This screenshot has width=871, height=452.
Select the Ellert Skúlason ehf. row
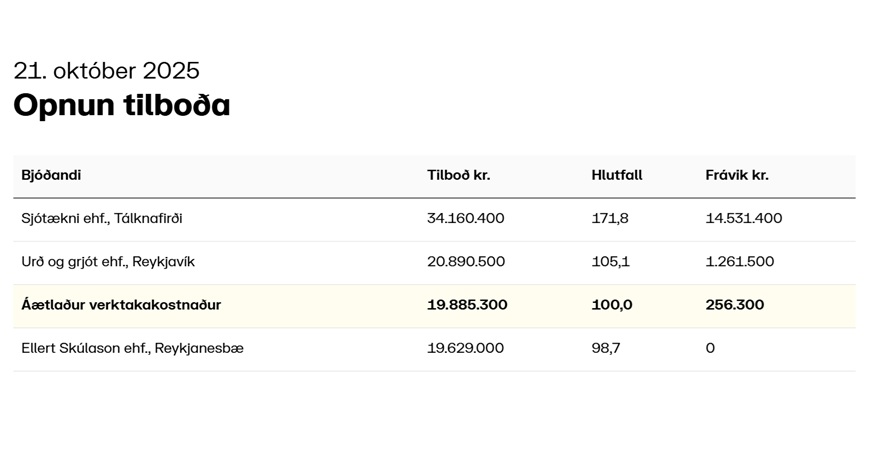tap(132, 348)
